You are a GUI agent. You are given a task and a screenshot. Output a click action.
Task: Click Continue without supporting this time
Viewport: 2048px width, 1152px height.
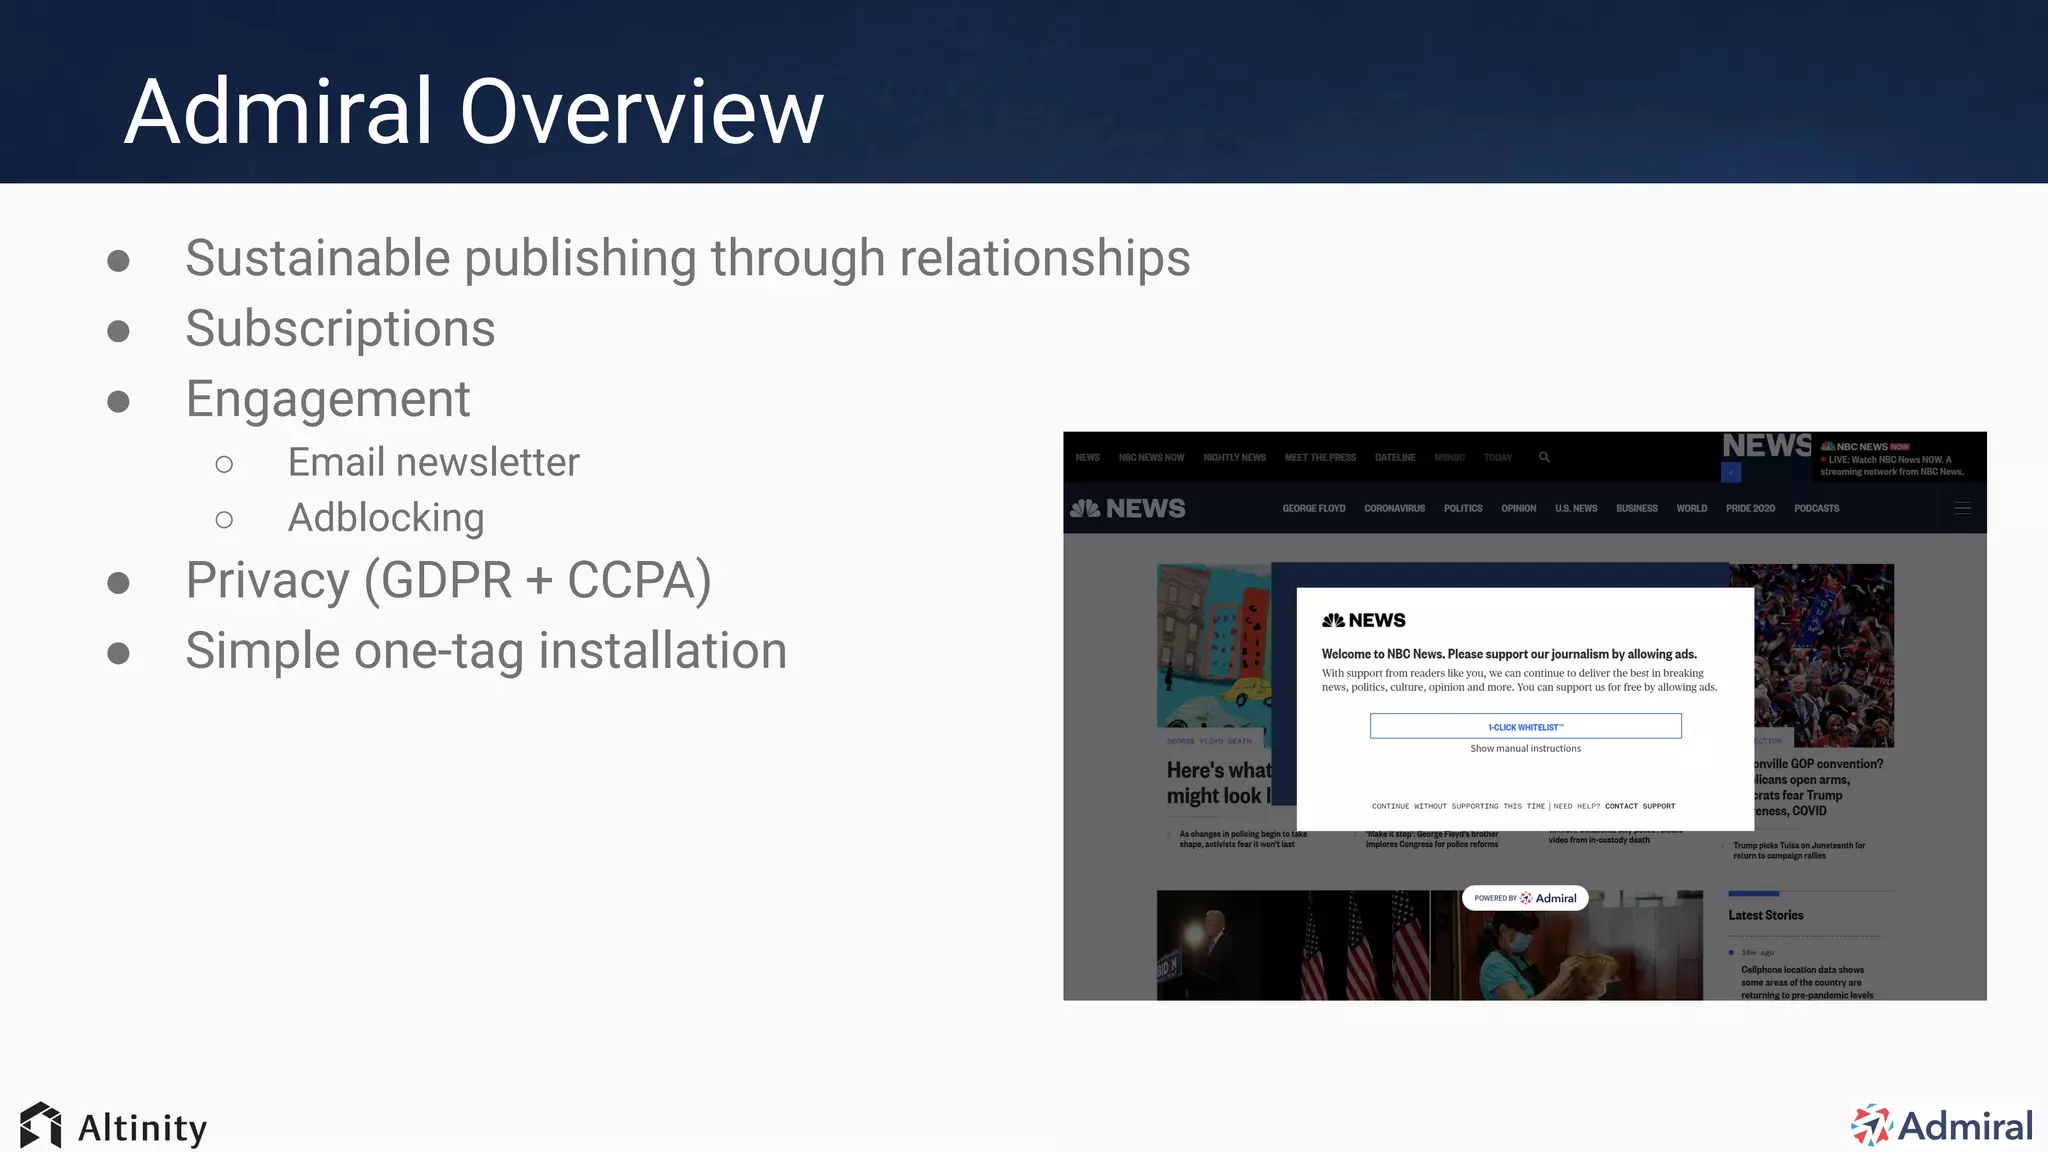point(1458,806)
